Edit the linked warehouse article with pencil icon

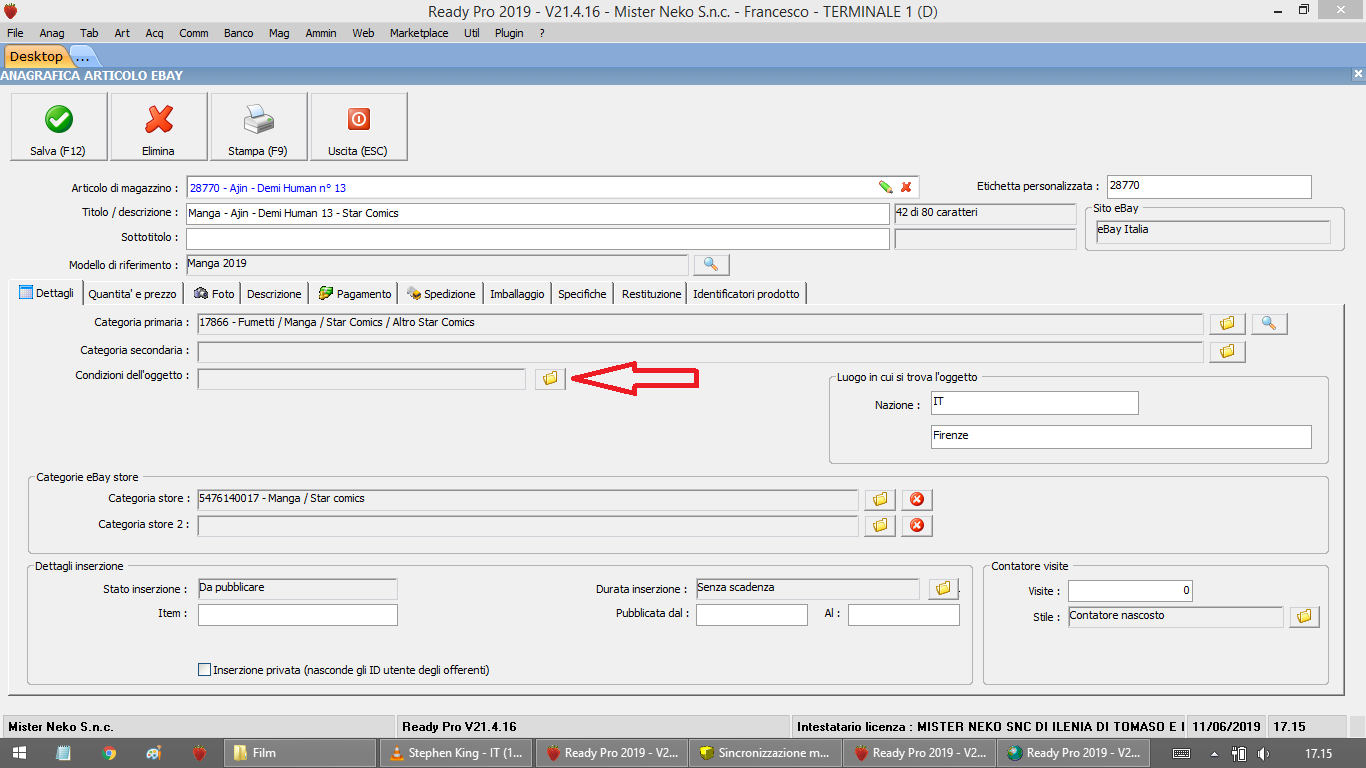(886, 187)
